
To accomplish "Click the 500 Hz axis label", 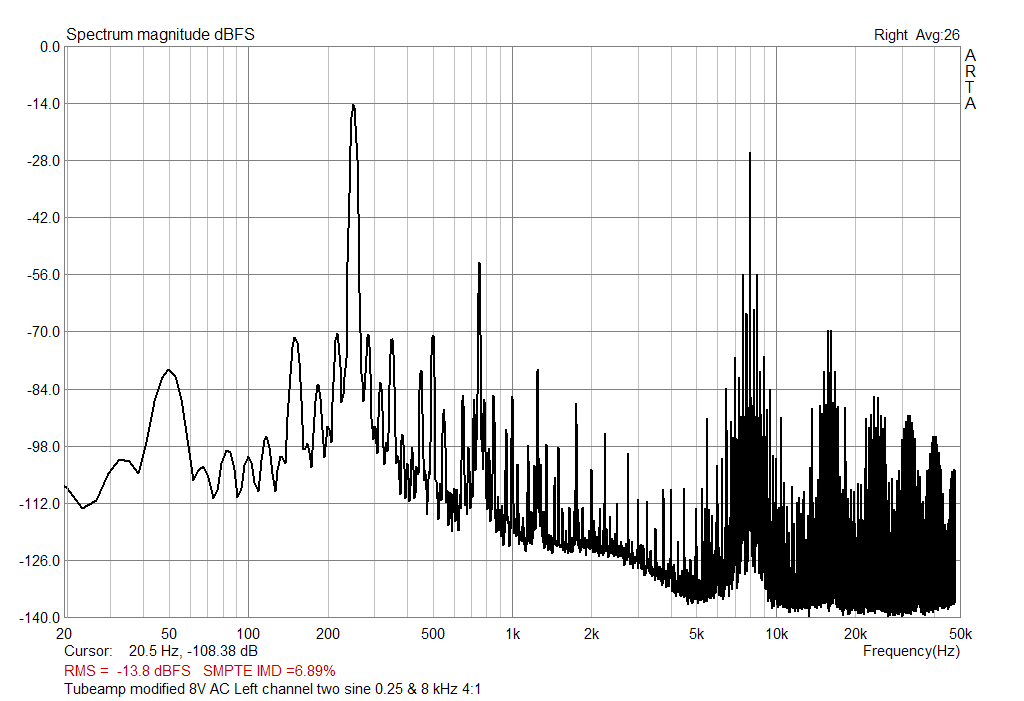I will 434,632.
